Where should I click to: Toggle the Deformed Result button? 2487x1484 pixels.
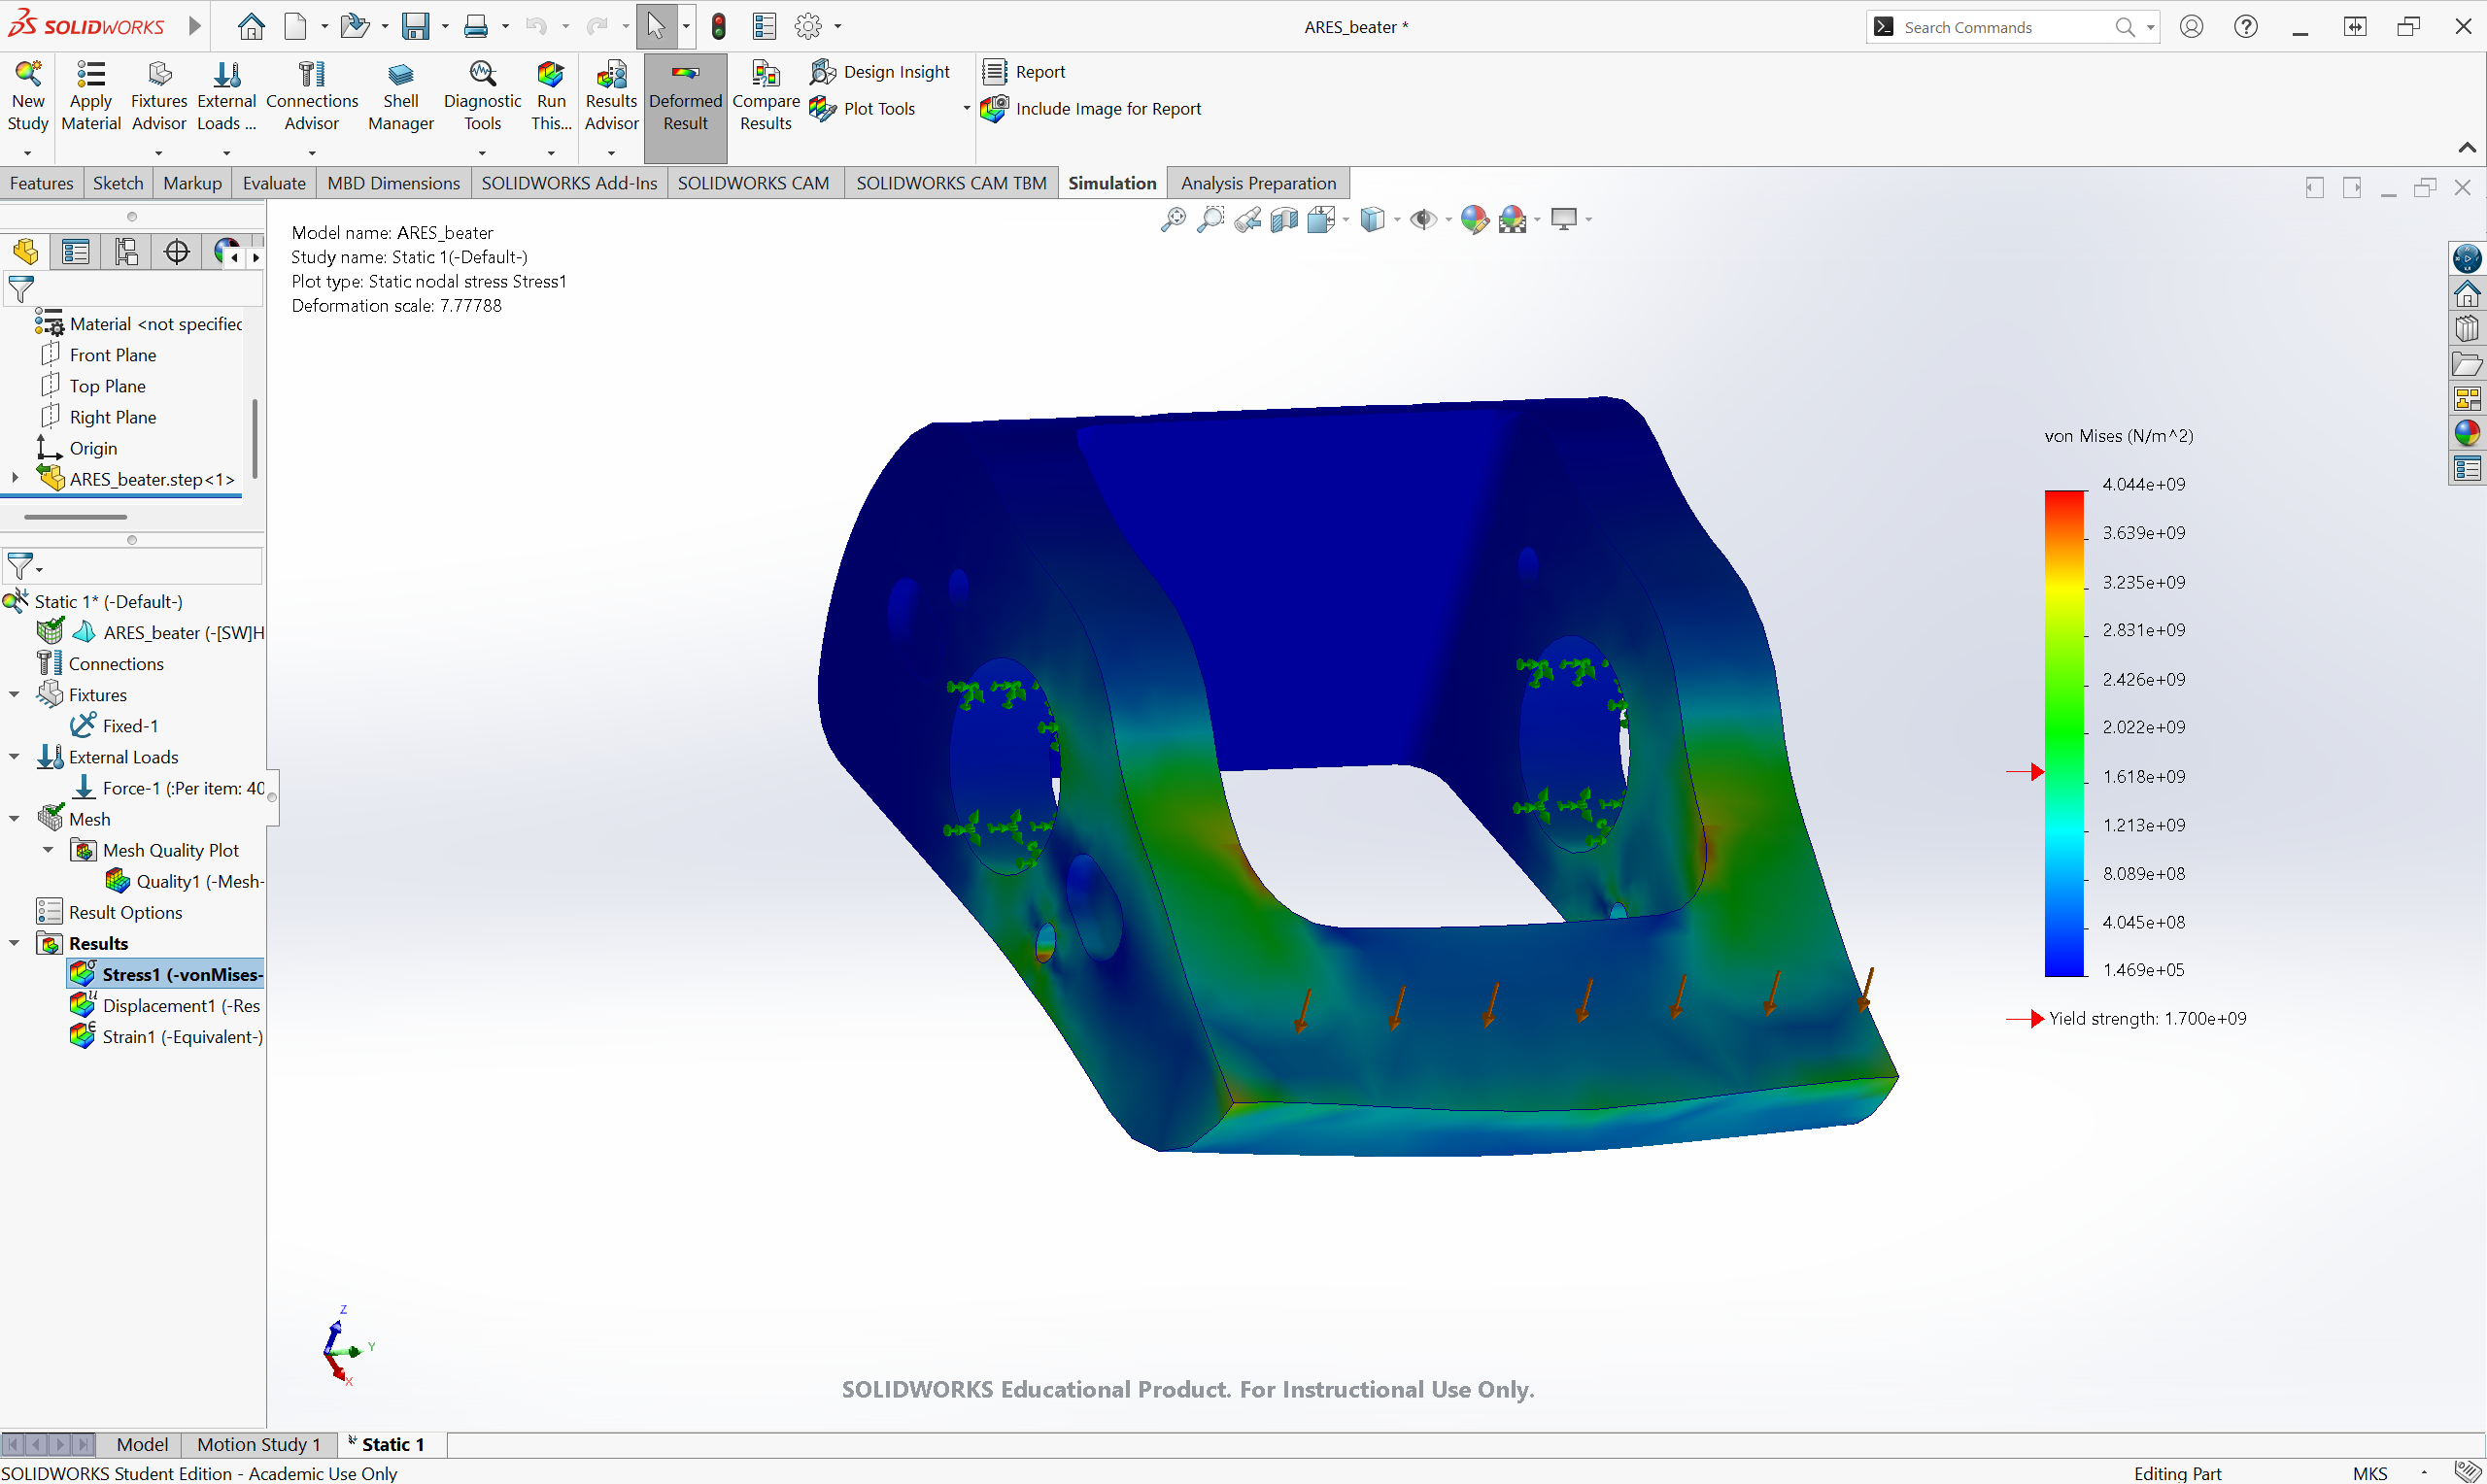tap(685, 108)
